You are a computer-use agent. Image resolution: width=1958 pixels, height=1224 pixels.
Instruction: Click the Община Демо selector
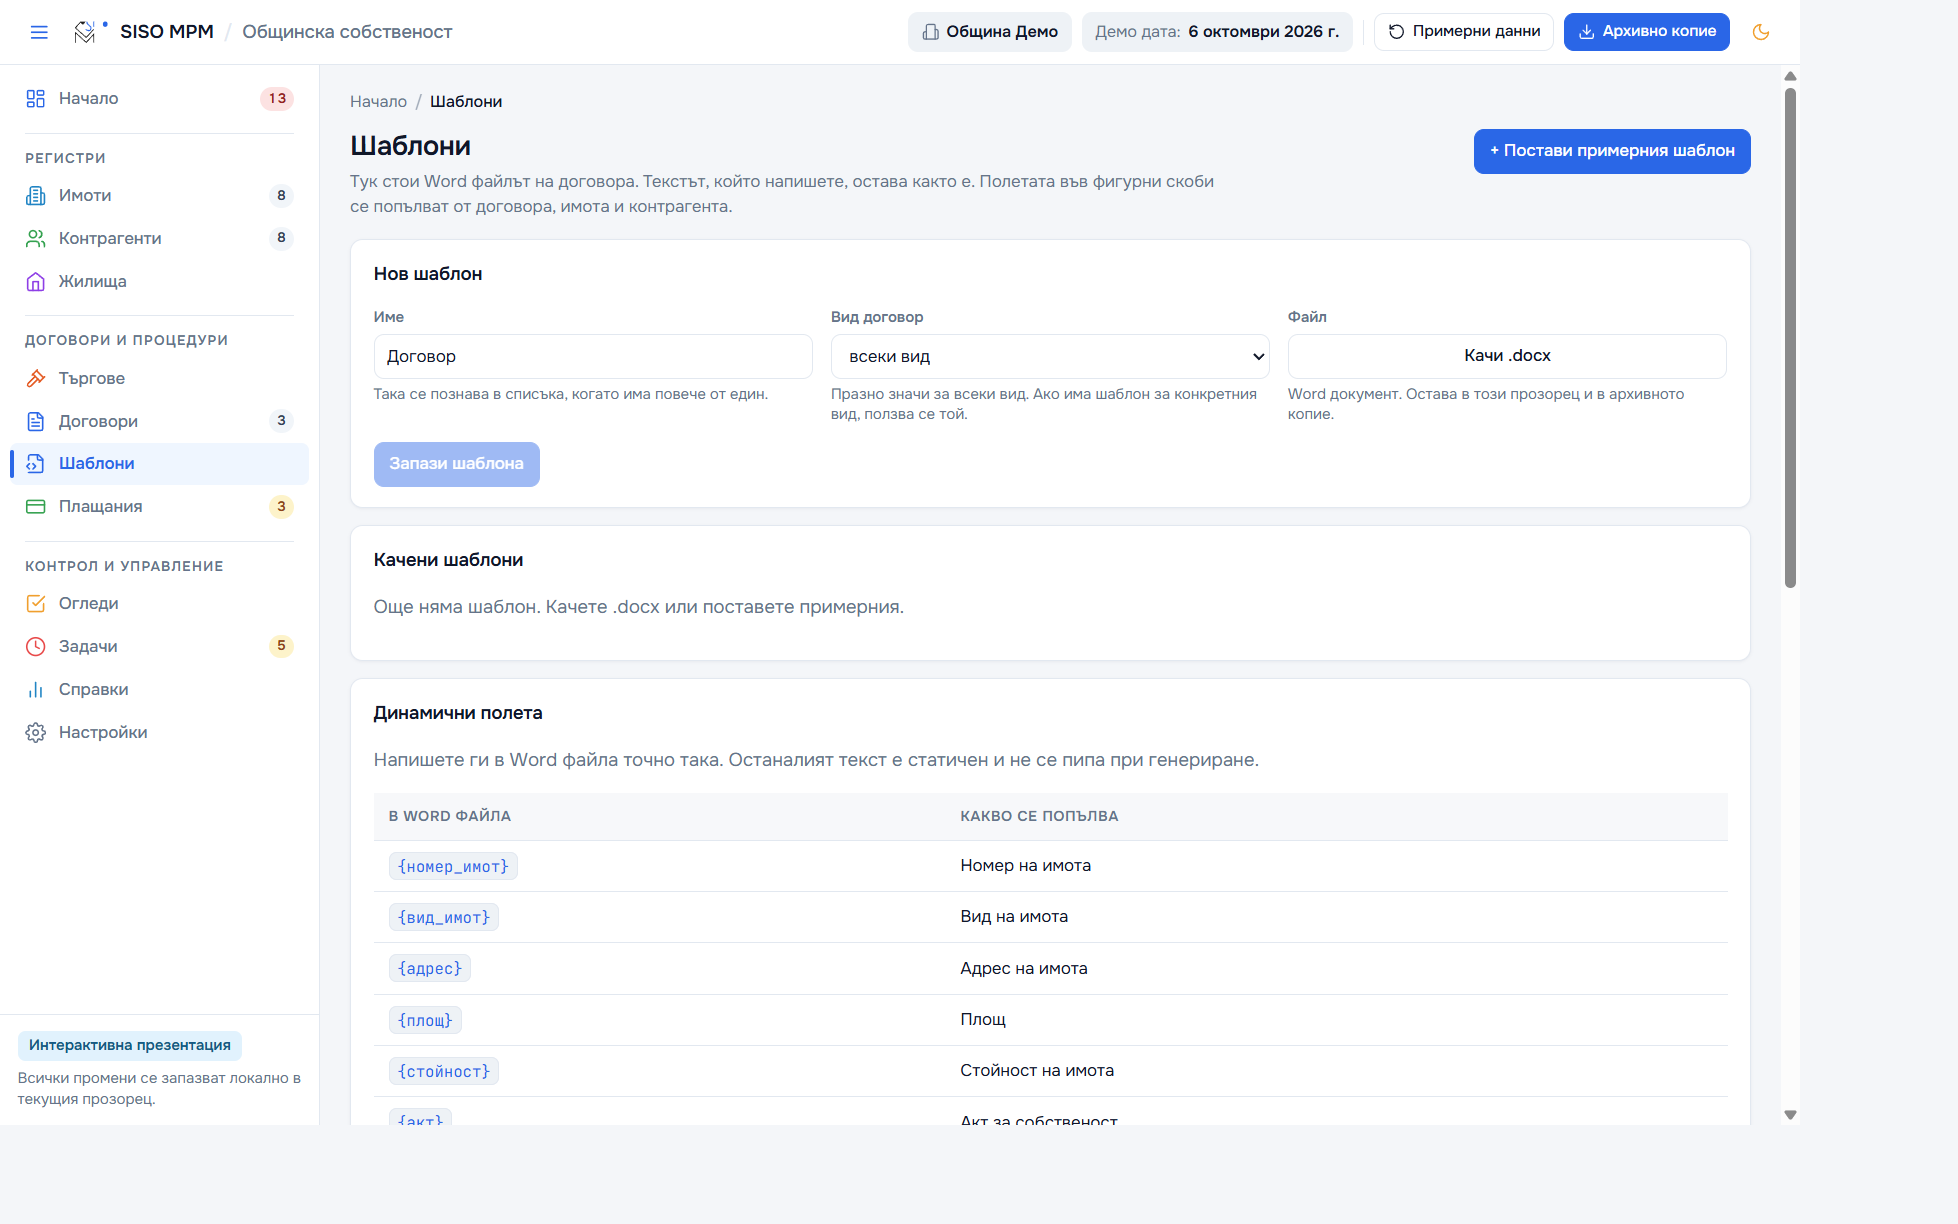pyautogui.click(x=989, y=32)
